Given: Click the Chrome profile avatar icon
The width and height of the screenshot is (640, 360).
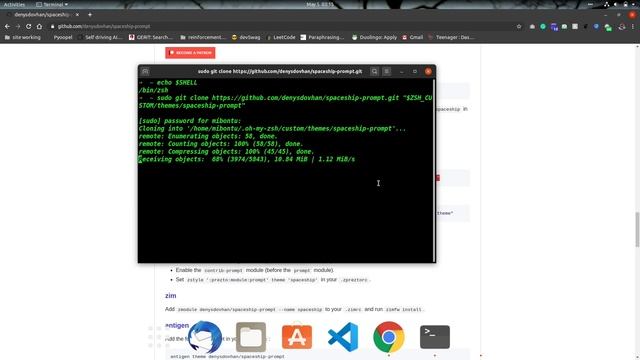Looking at the screenshot, I should pyautogui.click(x=622, y=26).
